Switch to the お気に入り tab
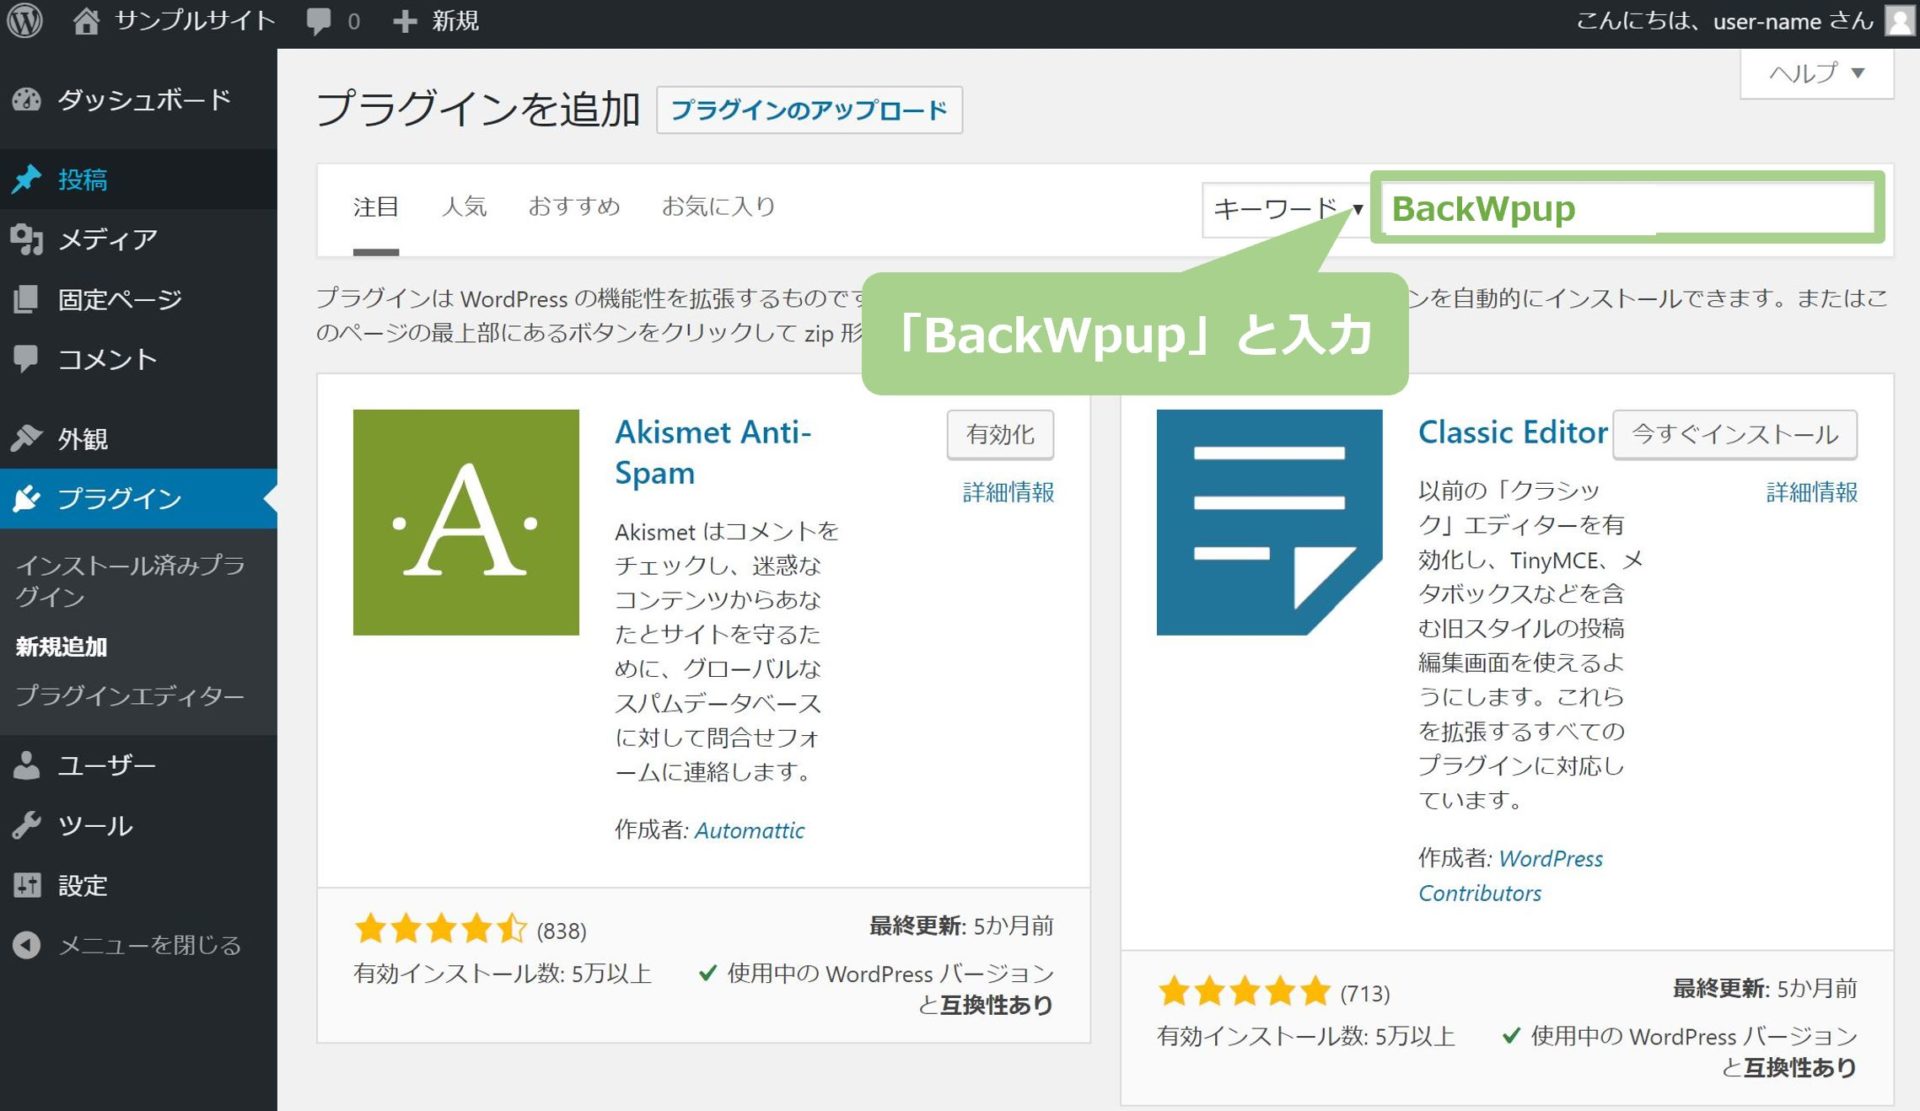 click(x=719, y=206)
